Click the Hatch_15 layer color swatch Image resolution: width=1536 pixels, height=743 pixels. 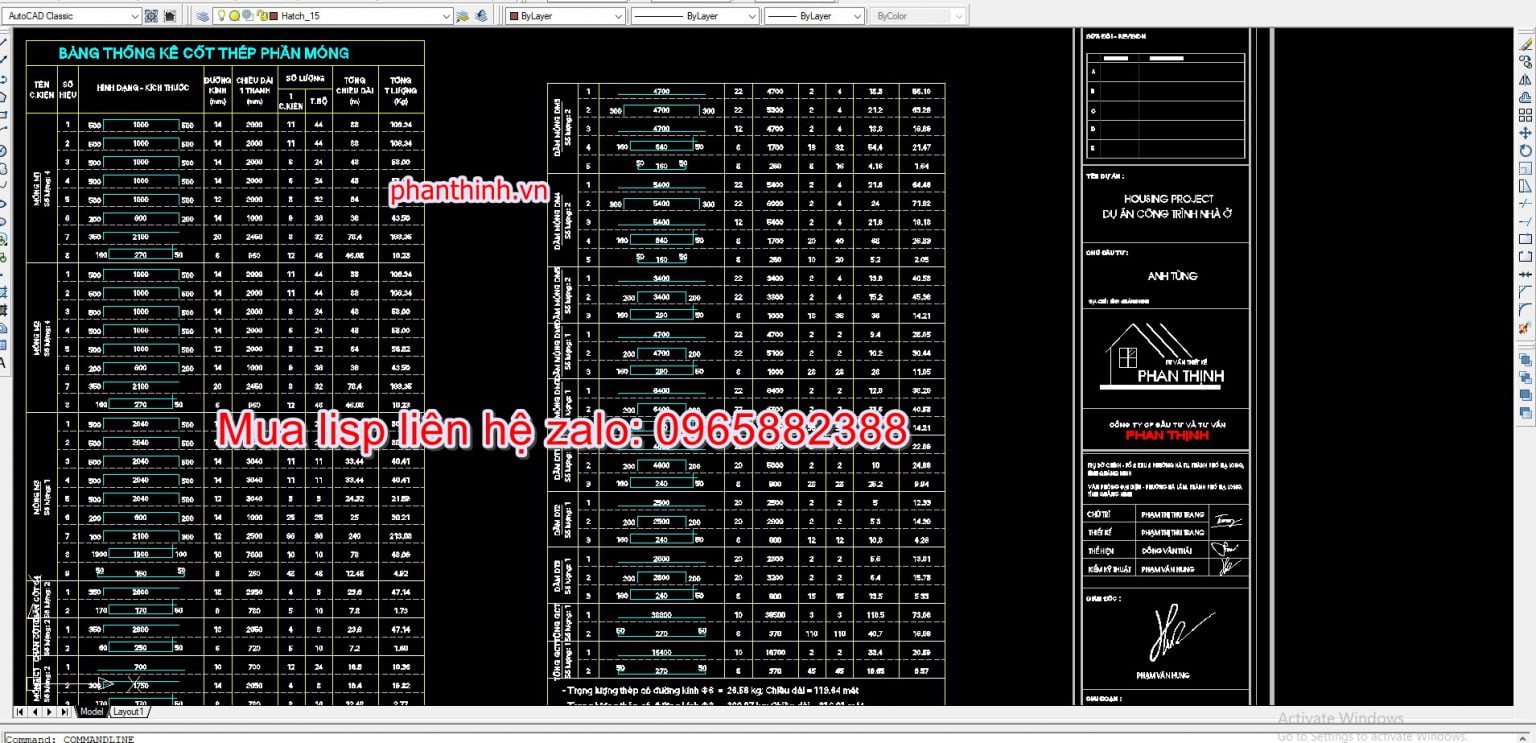click(273, 16)
